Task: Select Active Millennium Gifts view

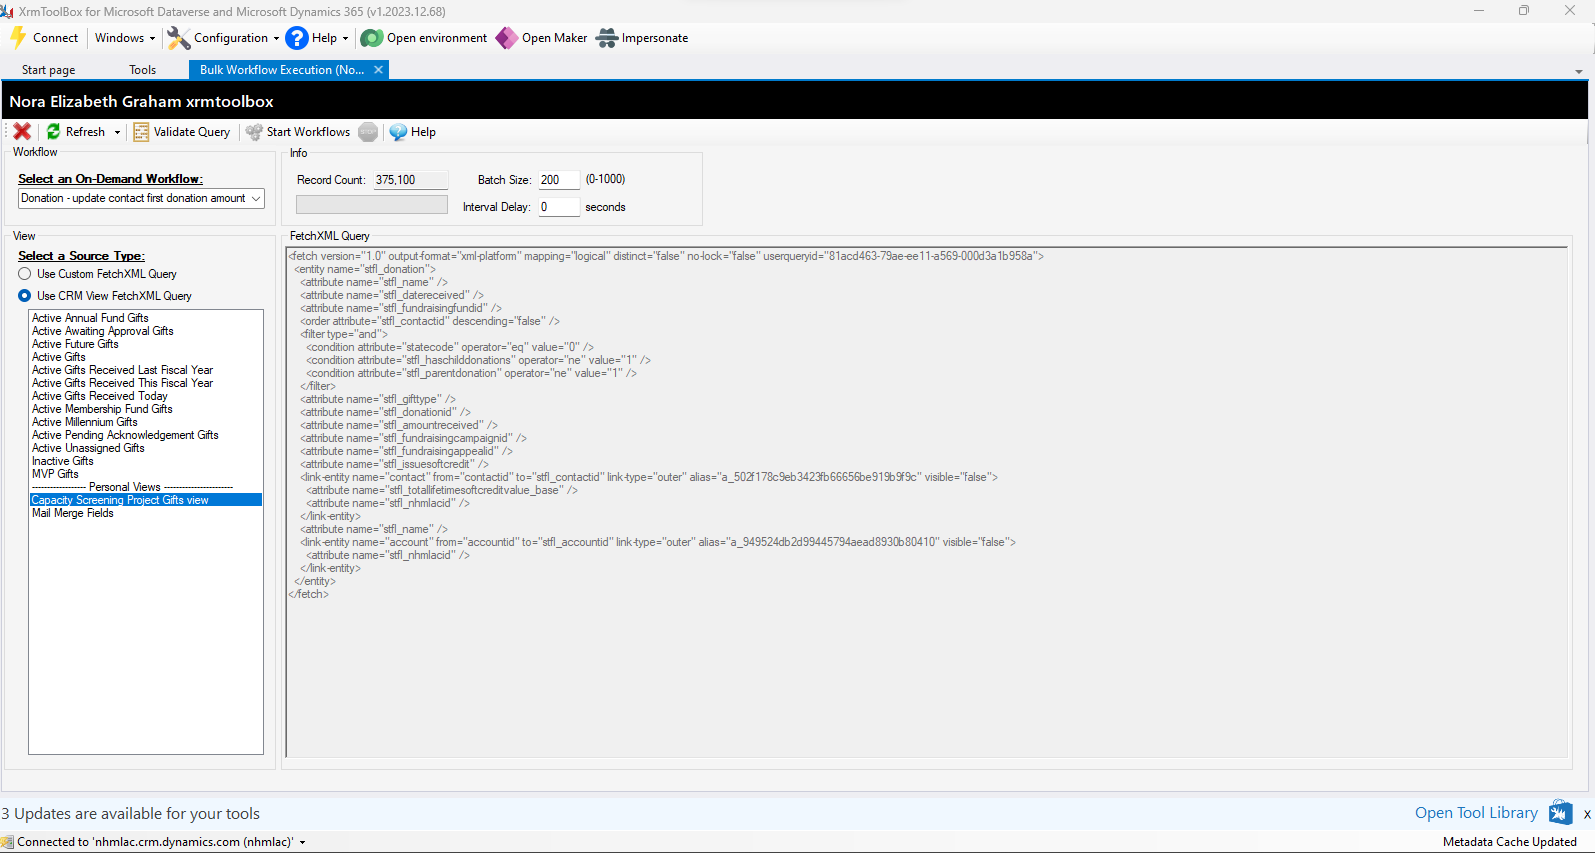Action: click(x=85, y=422)
